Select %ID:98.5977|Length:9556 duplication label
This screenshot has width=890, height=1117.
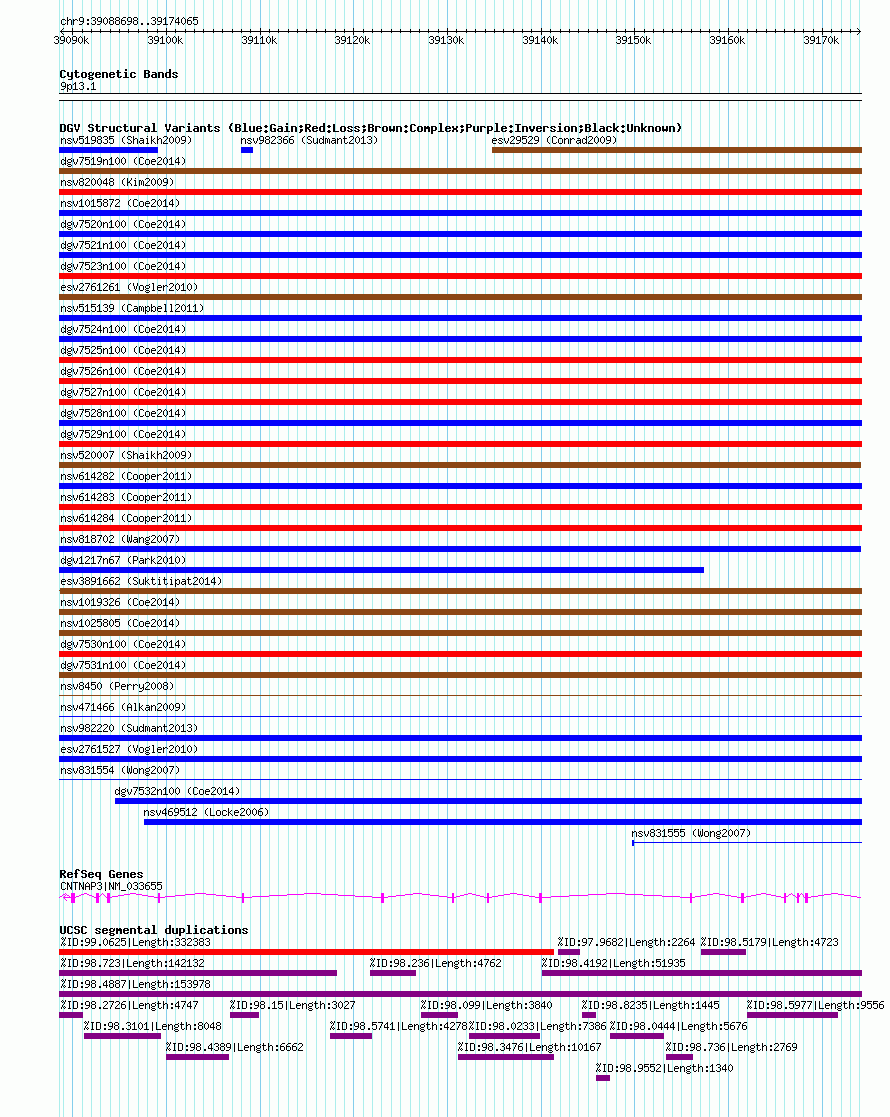pos(816,1006)
